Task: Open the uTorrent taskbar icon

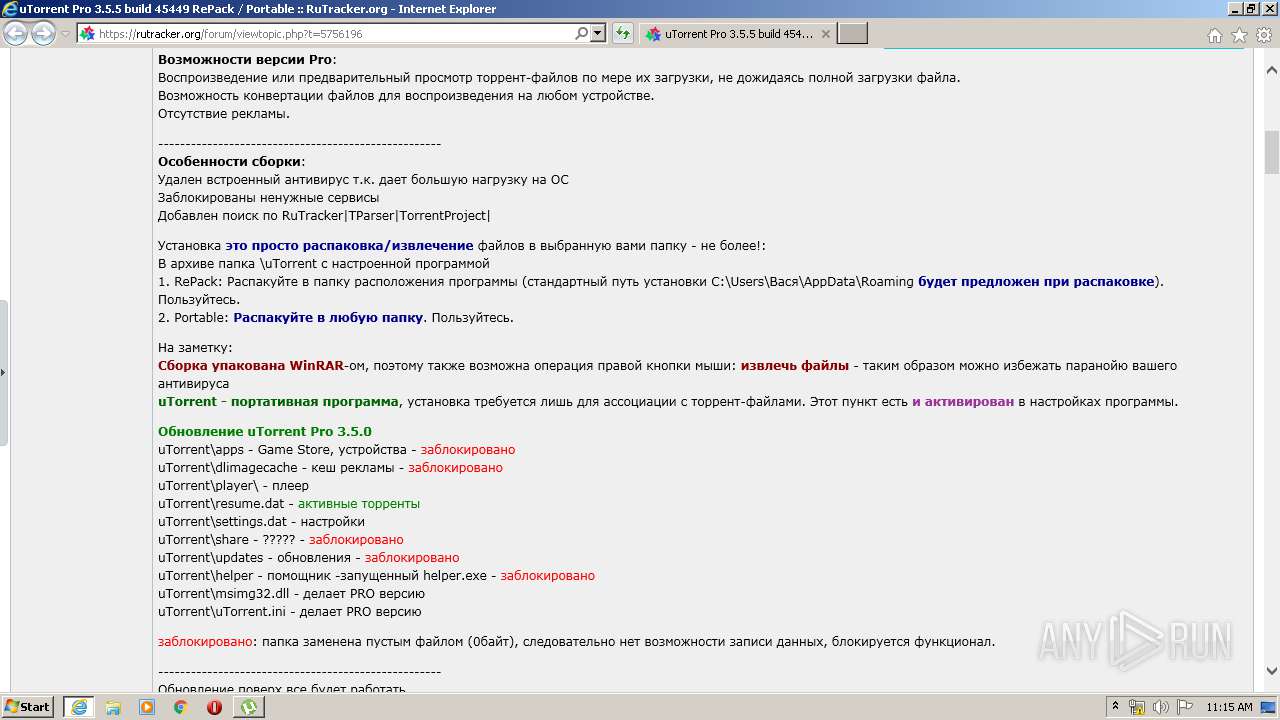Action: [248, 707]
